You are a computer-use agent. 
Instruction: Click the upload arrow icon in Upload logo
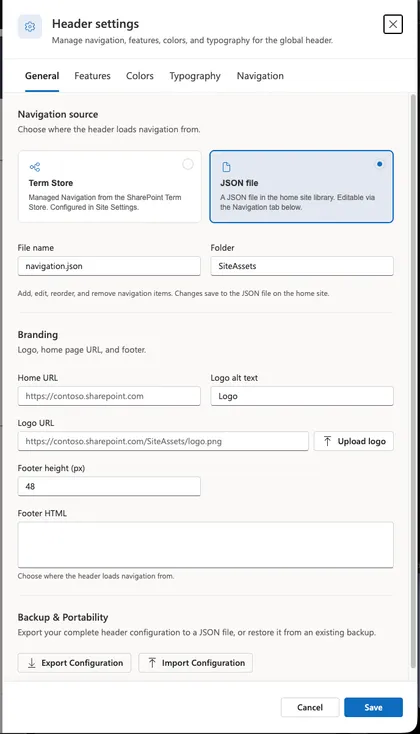point(327,441)
